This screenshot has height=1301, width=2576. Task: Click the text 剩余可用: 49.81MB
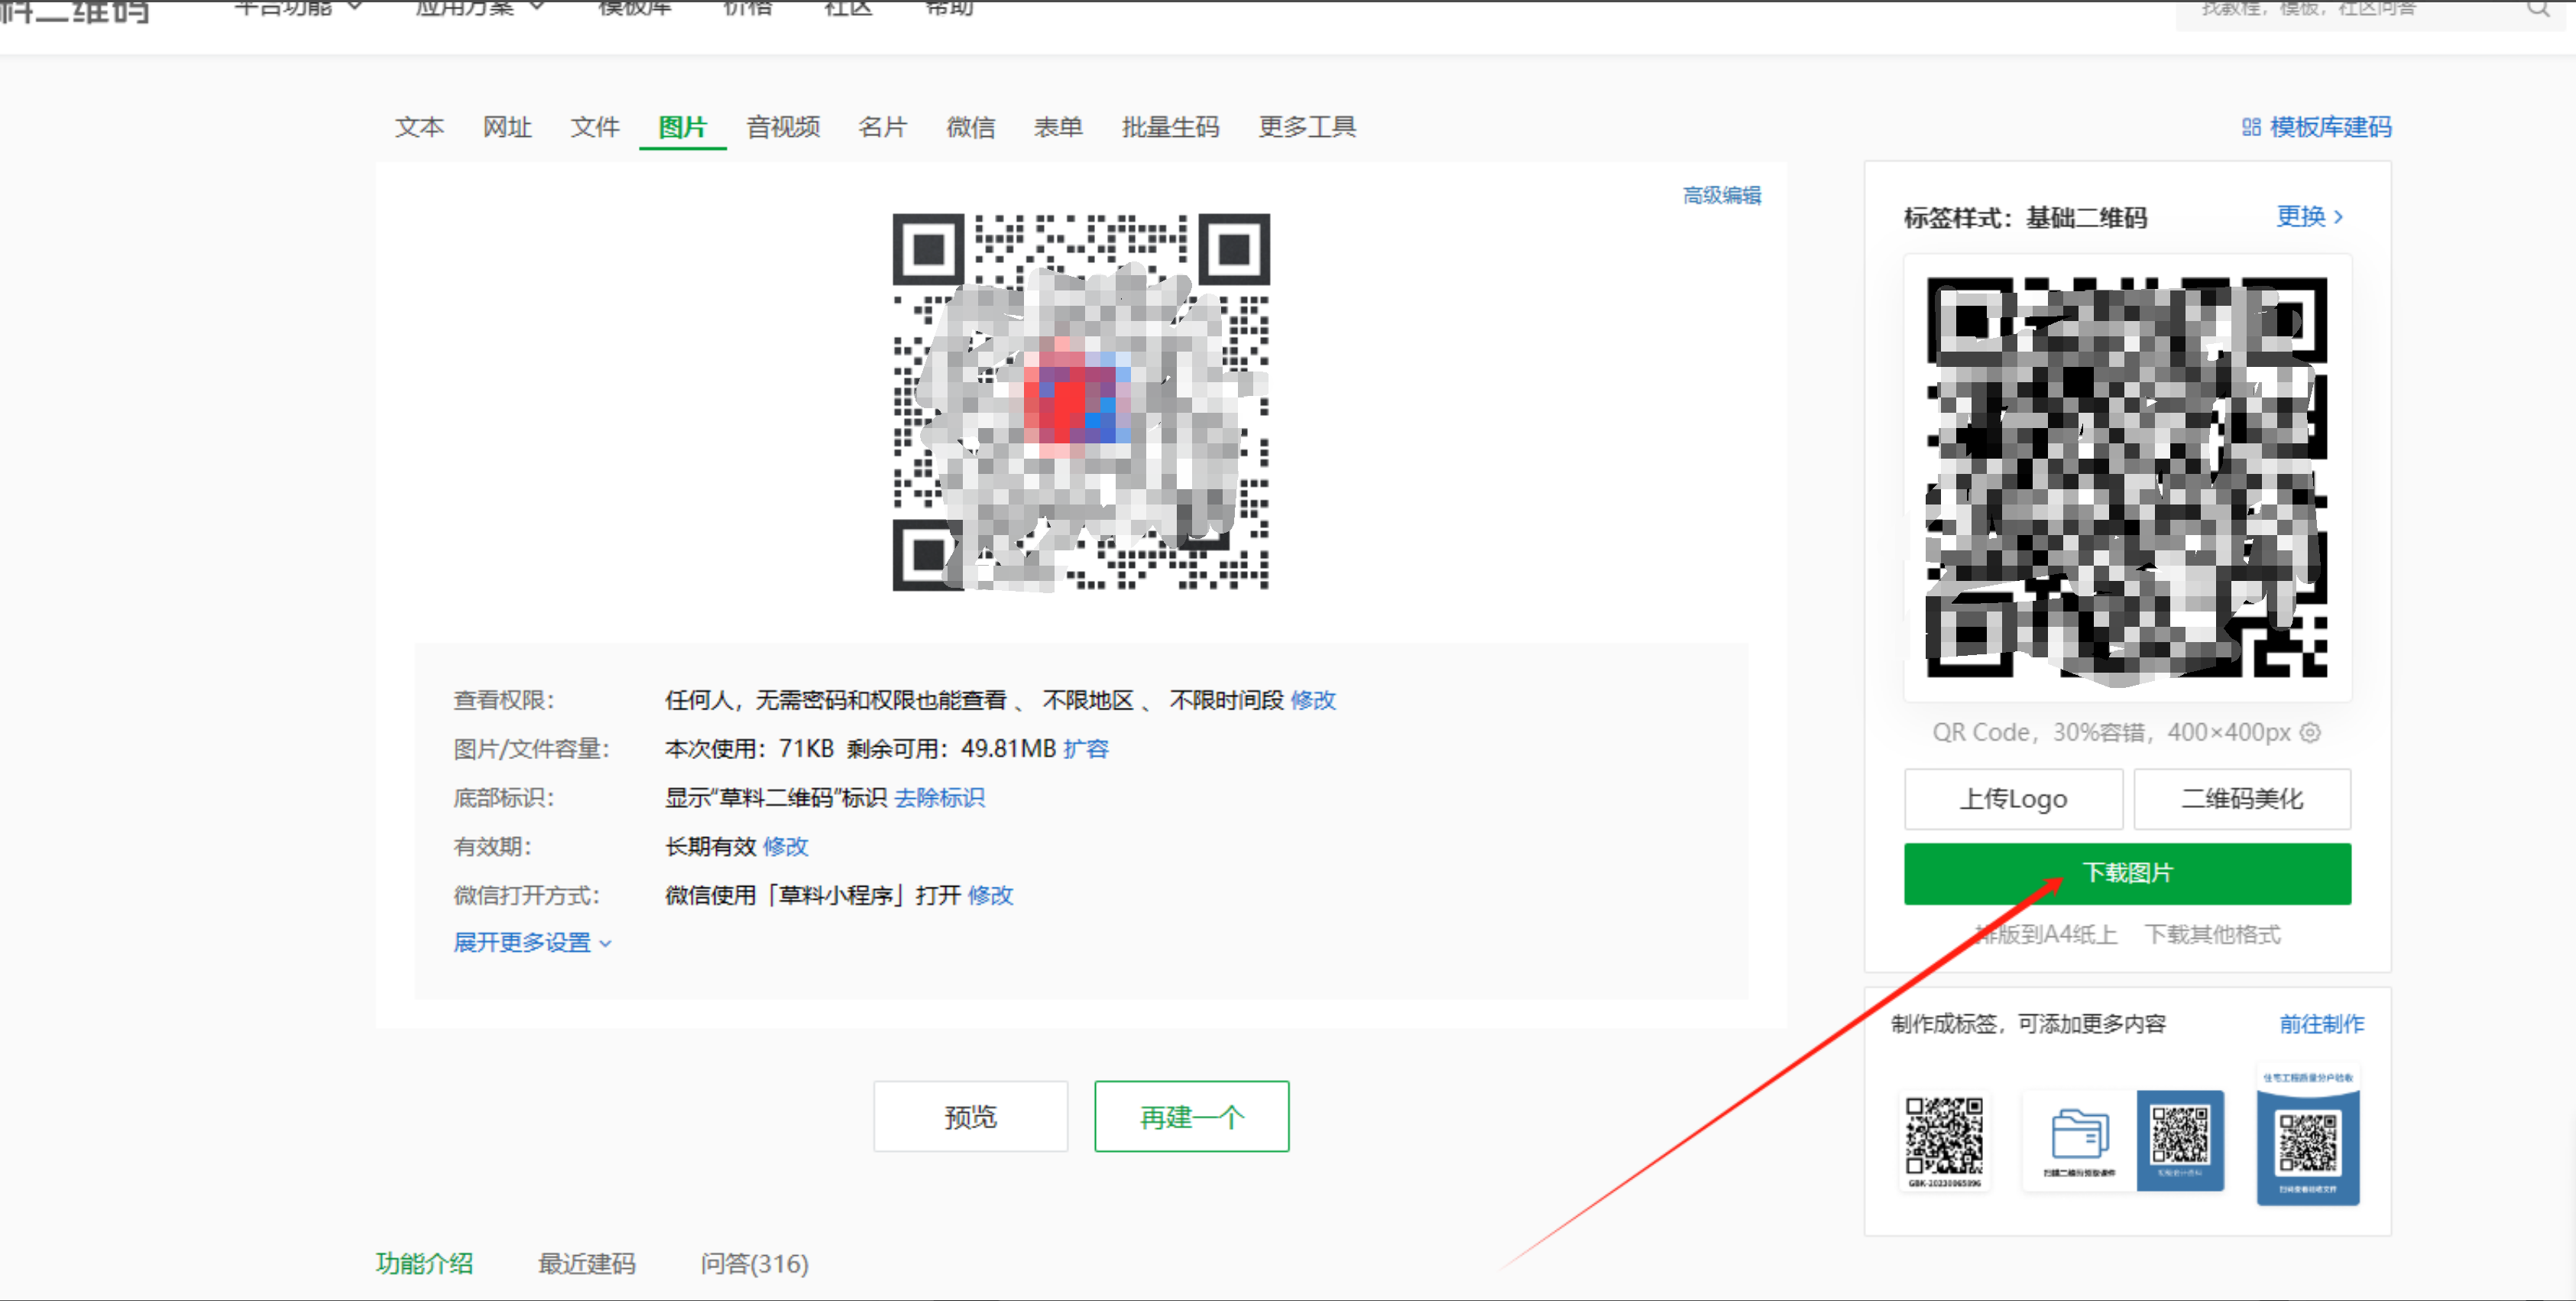(x=951, y=749)
